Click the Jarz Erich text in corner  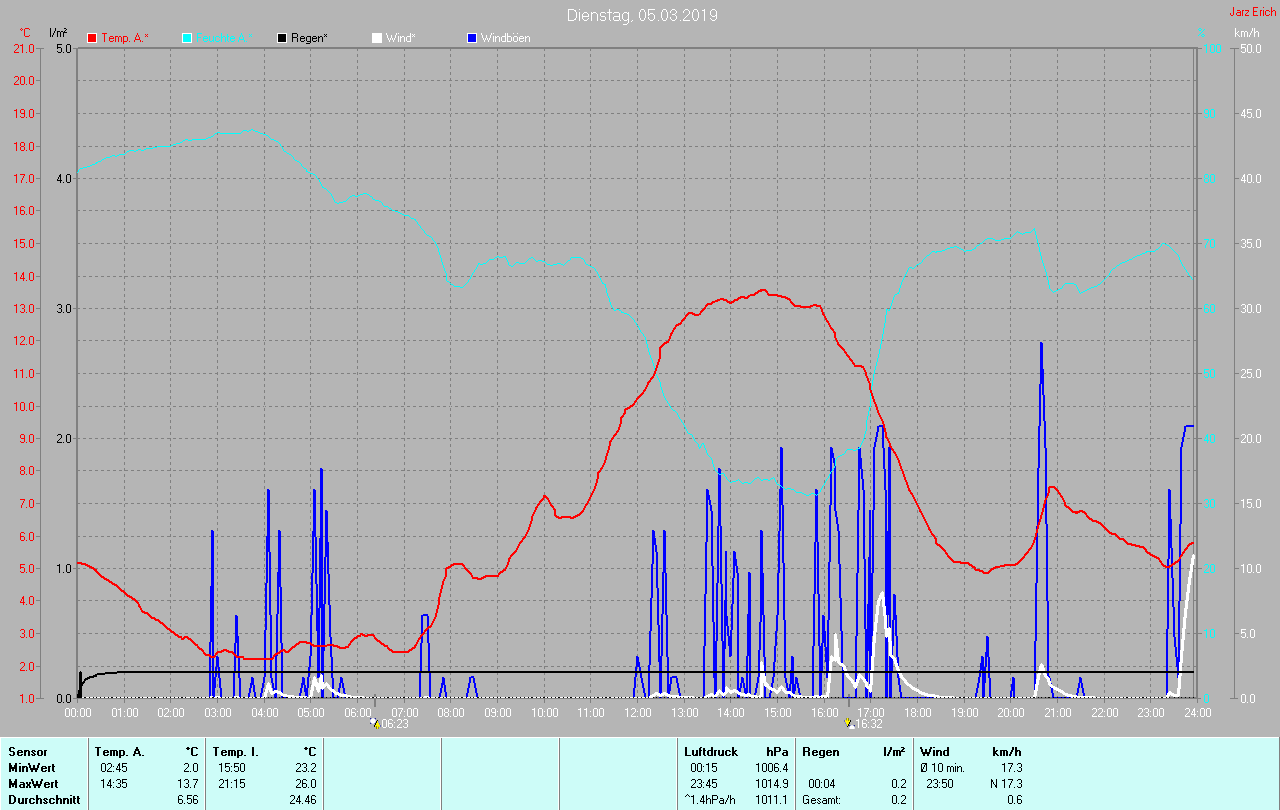(x=1252, y=12)
